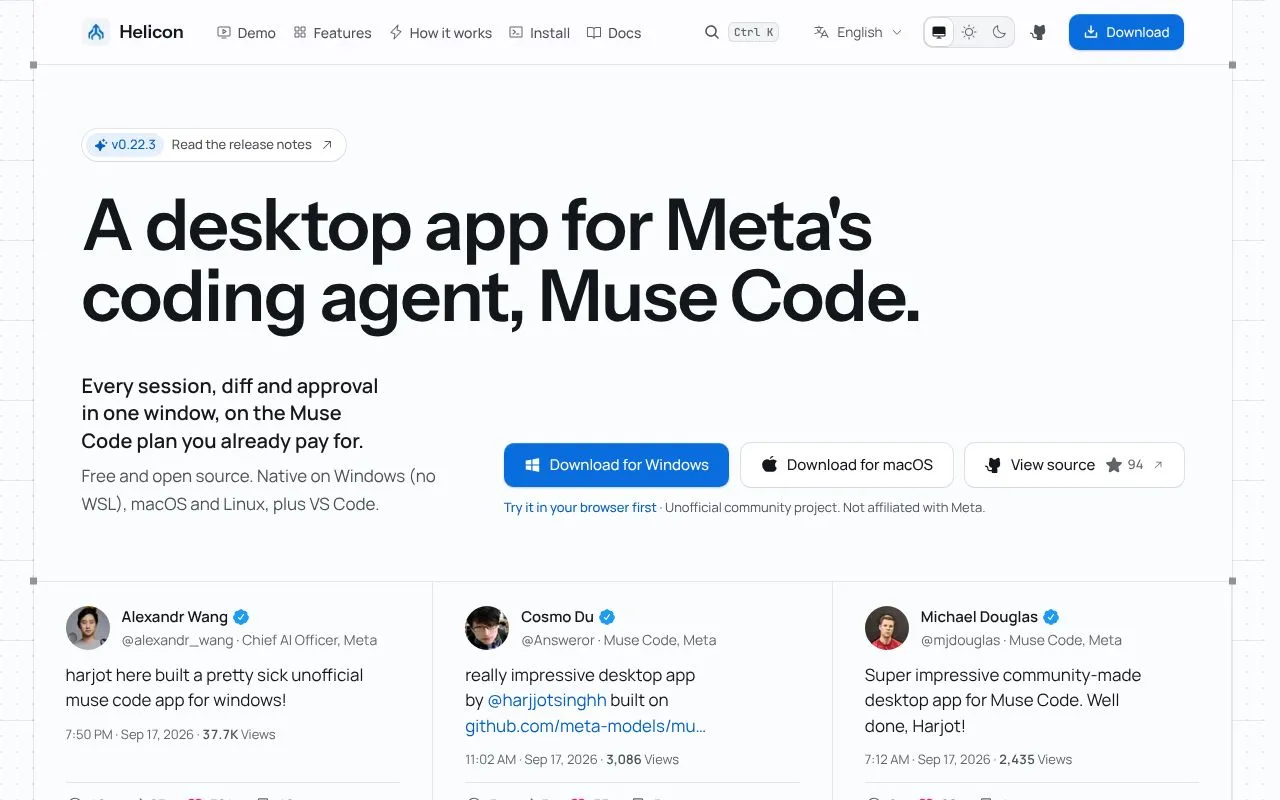1280x800 pixels.
Task: Click the 37.7K Views count
Action: (239, 734)
